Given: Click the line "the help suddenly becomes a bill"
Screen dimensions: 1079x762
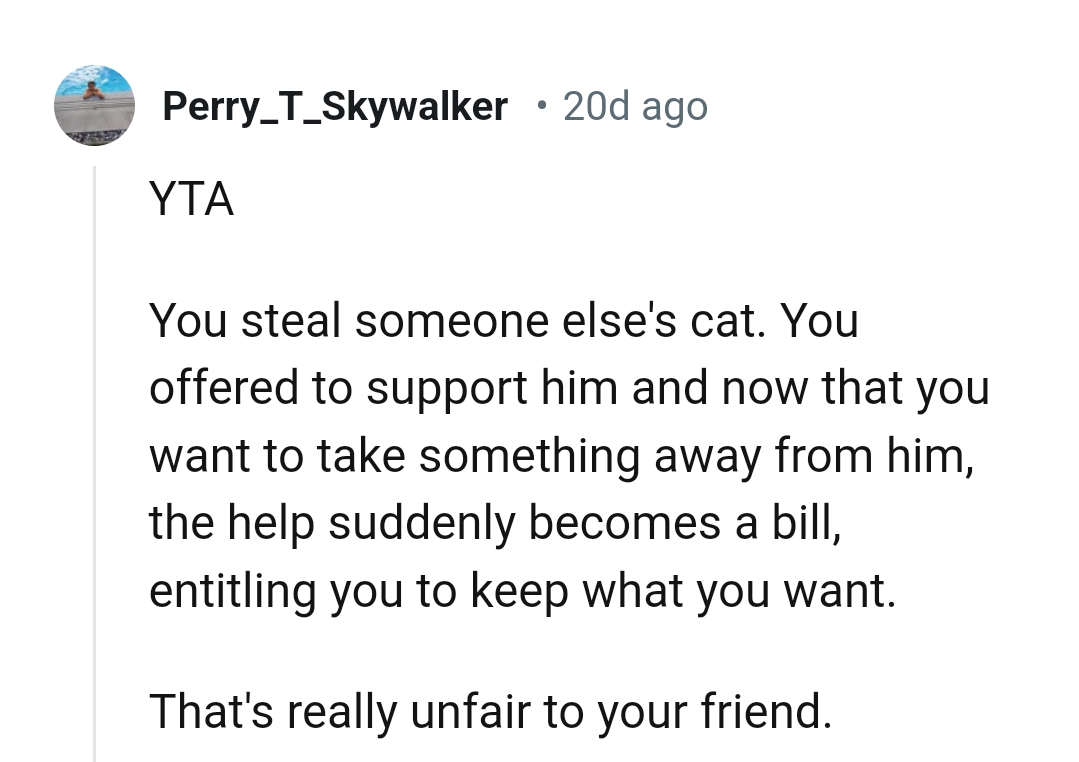Looking at the screenshot, I should (x=495, y=523).
